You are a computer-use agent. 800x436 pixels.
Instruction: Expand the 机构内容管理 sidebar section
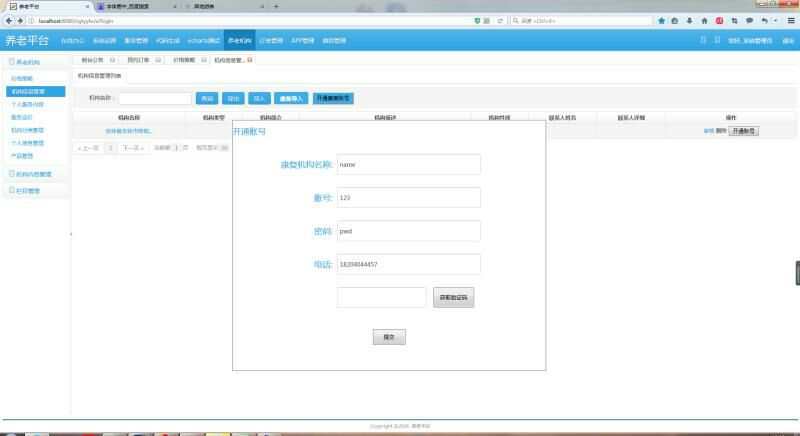pos(34,174)
